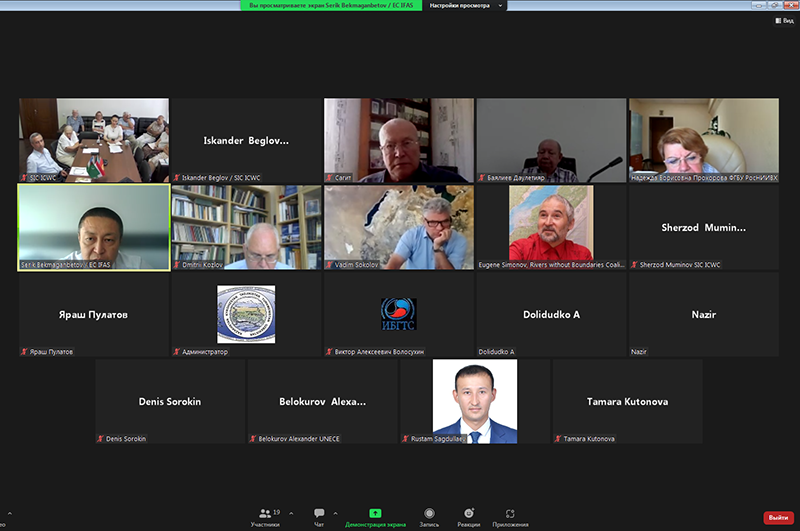Open the Настройки просмотра dropdown
800x531 pixels.
(x=465, y=6)
